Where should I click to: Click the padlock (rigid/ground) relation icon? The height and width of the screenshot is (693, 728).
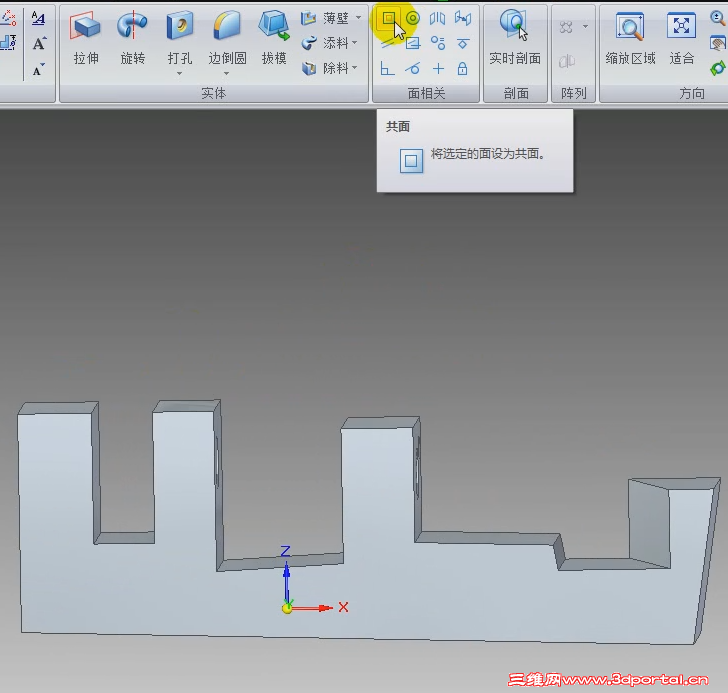click(462, 68)
